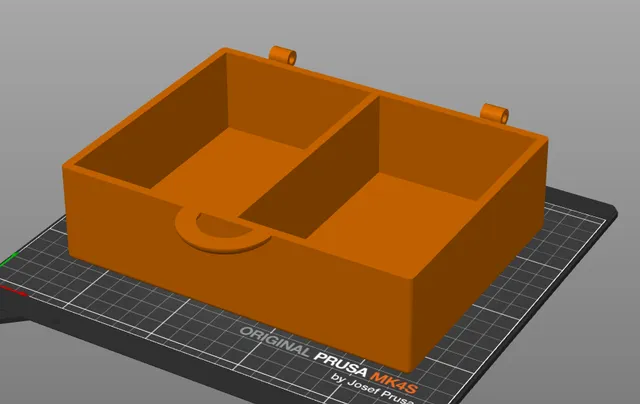
Task: Click the left hinge knuckle of the box
Action: [x=282, y=55]
